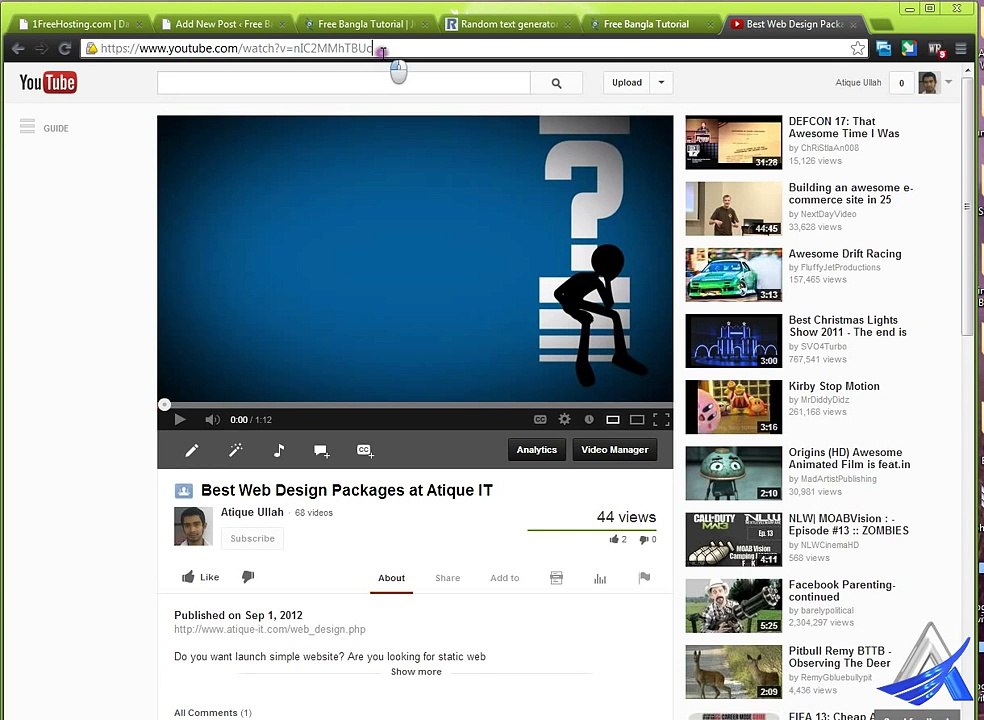
Task: Toggle closed captions CC in player
Action: coord(540,419)
